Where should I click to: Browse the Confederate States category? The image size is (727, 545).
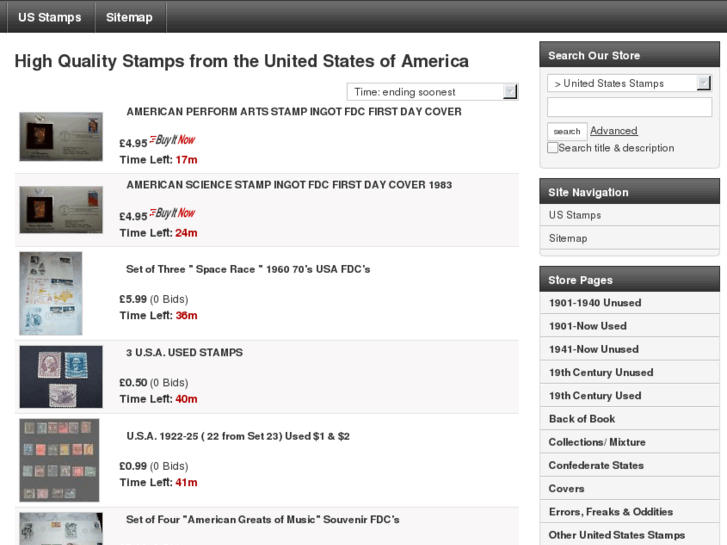tap(596, 465)
